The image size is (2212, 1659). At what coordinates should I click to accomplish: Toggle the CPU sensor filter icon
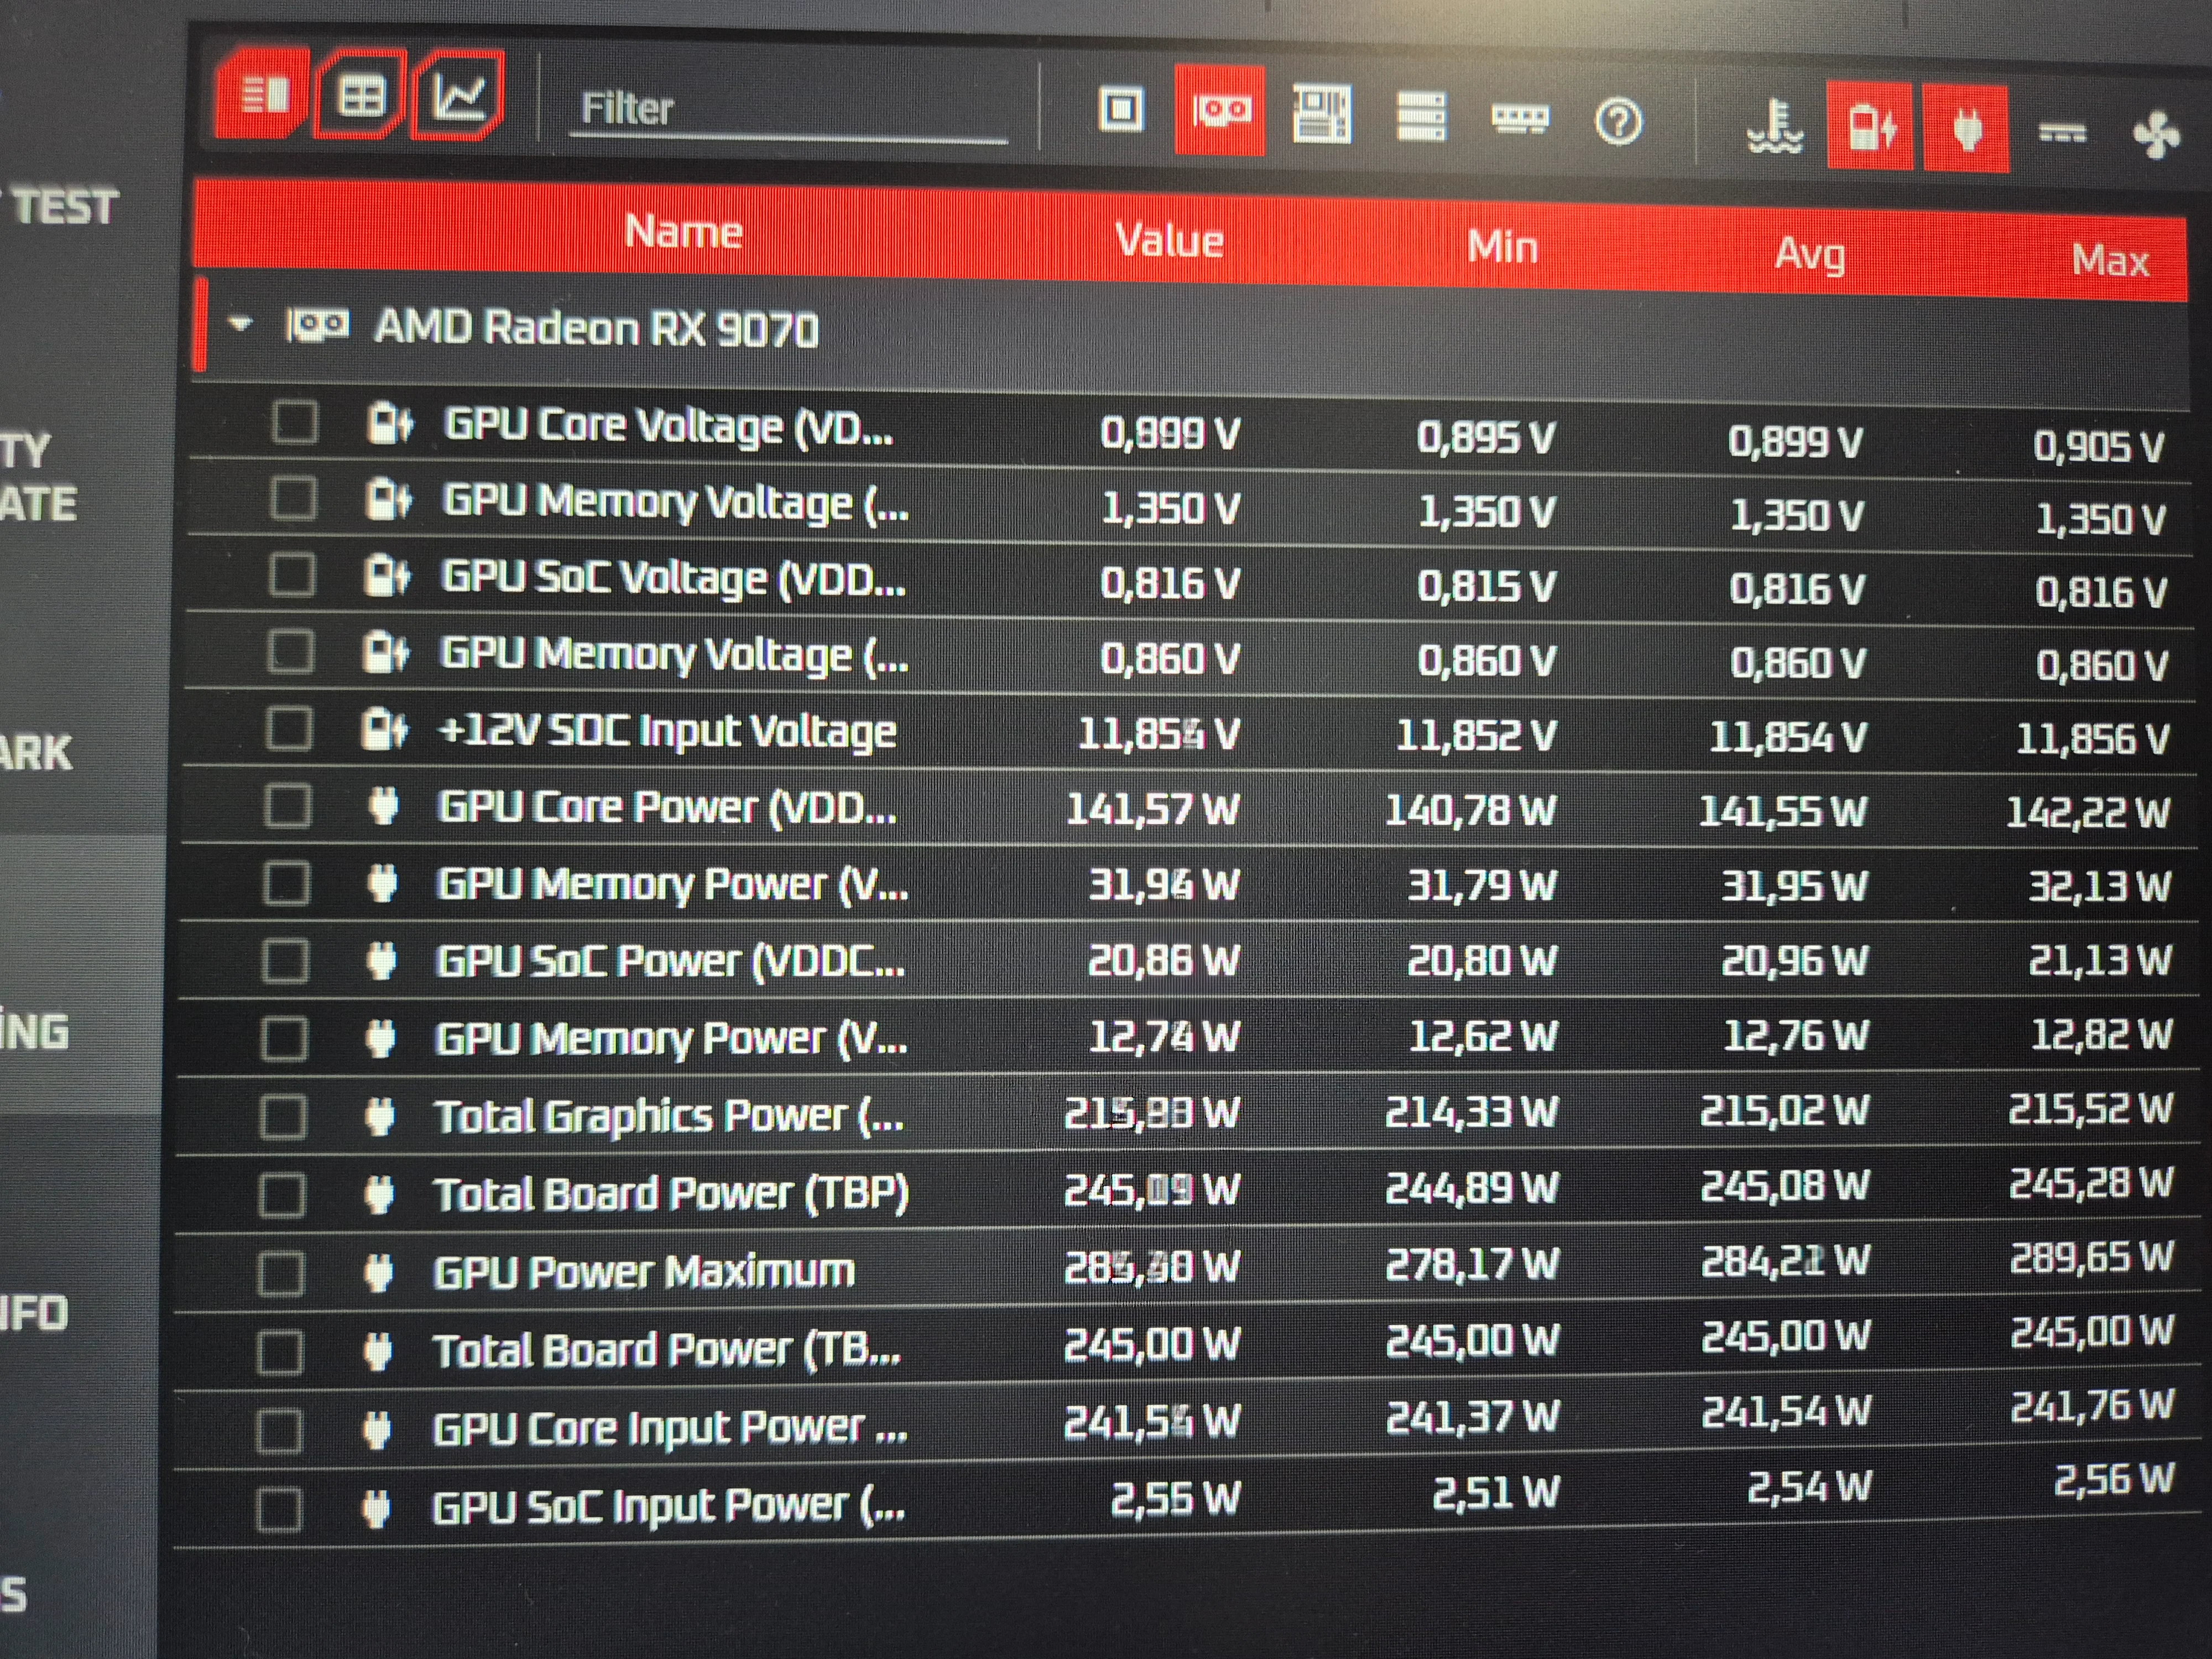(1120, 109)
